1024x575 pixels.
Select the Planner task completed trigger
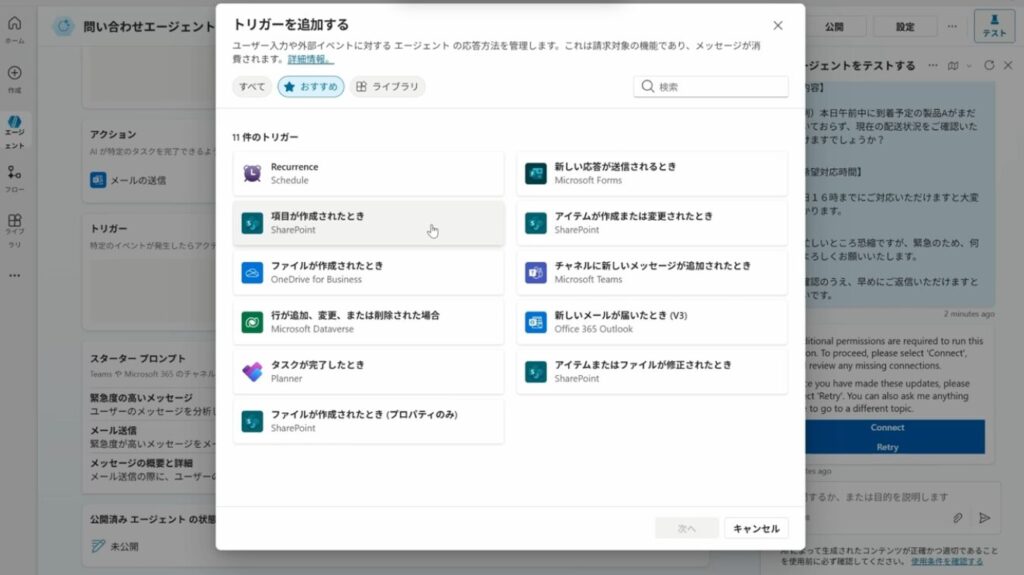click(368, 371)
